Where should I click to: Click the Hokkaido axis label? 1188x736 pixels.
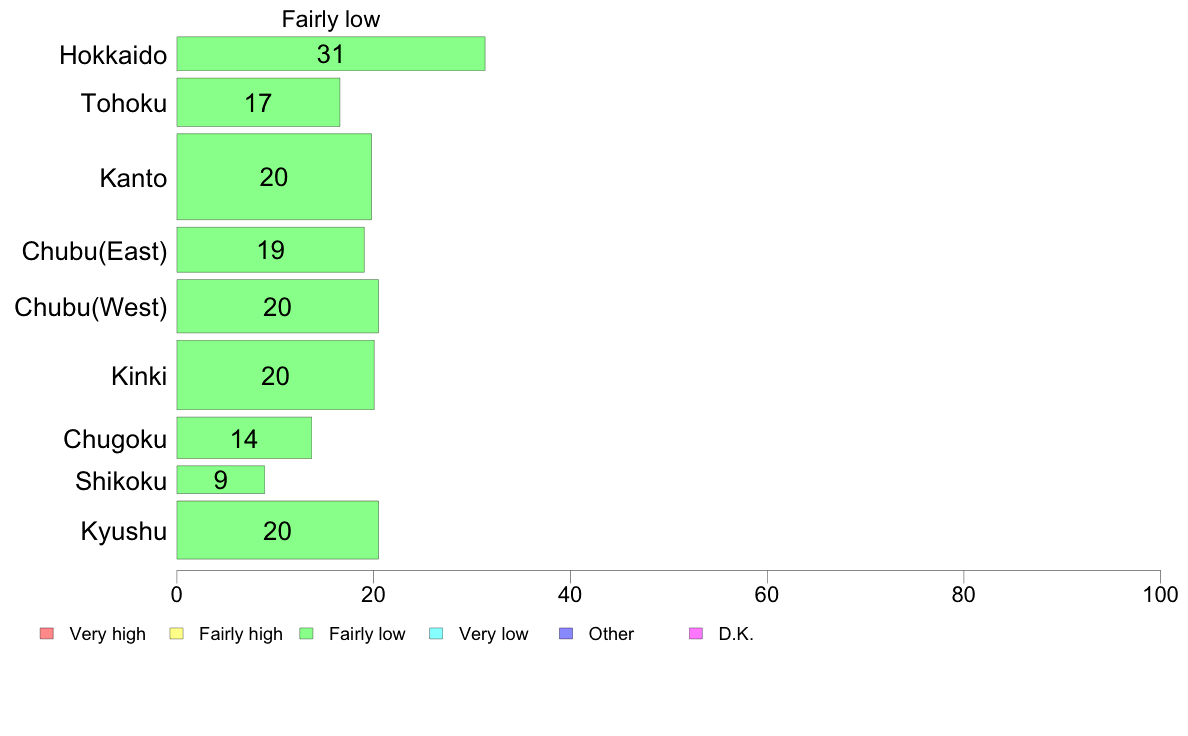pos(113,55)
